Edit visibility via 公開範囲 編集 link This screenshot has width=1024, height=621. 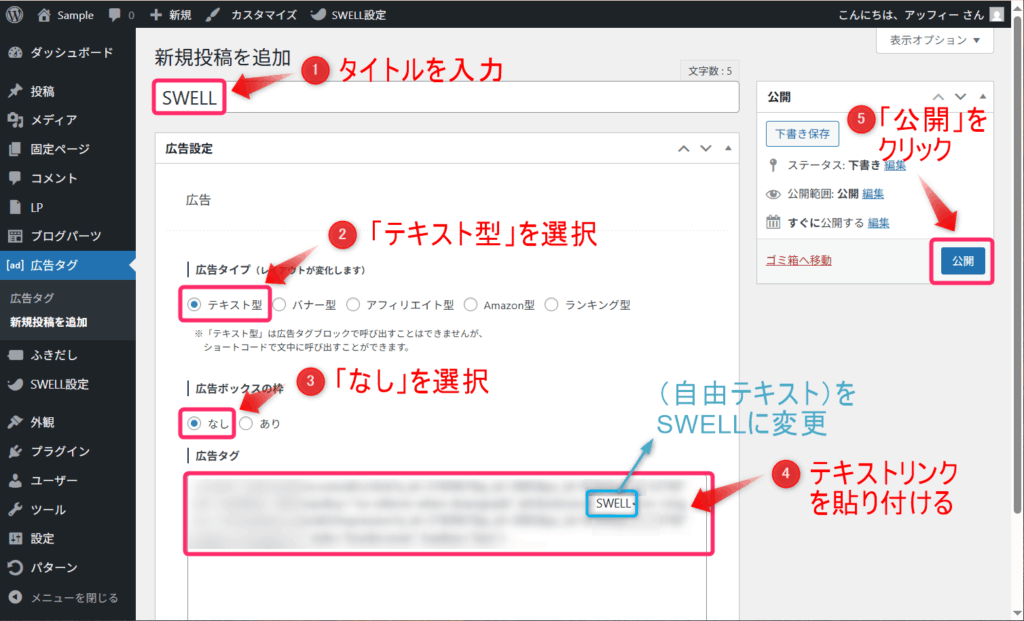pos(872,194)
